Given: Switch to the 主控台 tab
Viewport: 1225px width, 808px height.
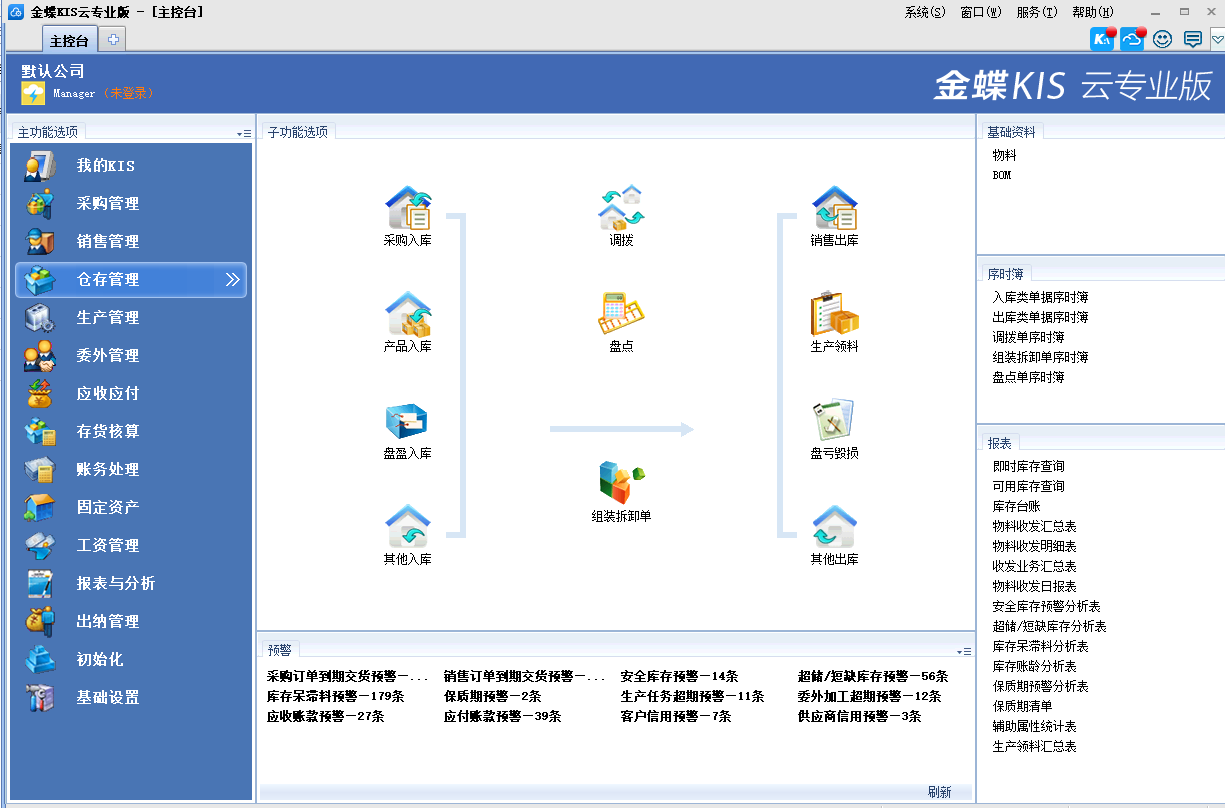Looking at the screenshot, I should pyautogui.click(x=69, y=41).
